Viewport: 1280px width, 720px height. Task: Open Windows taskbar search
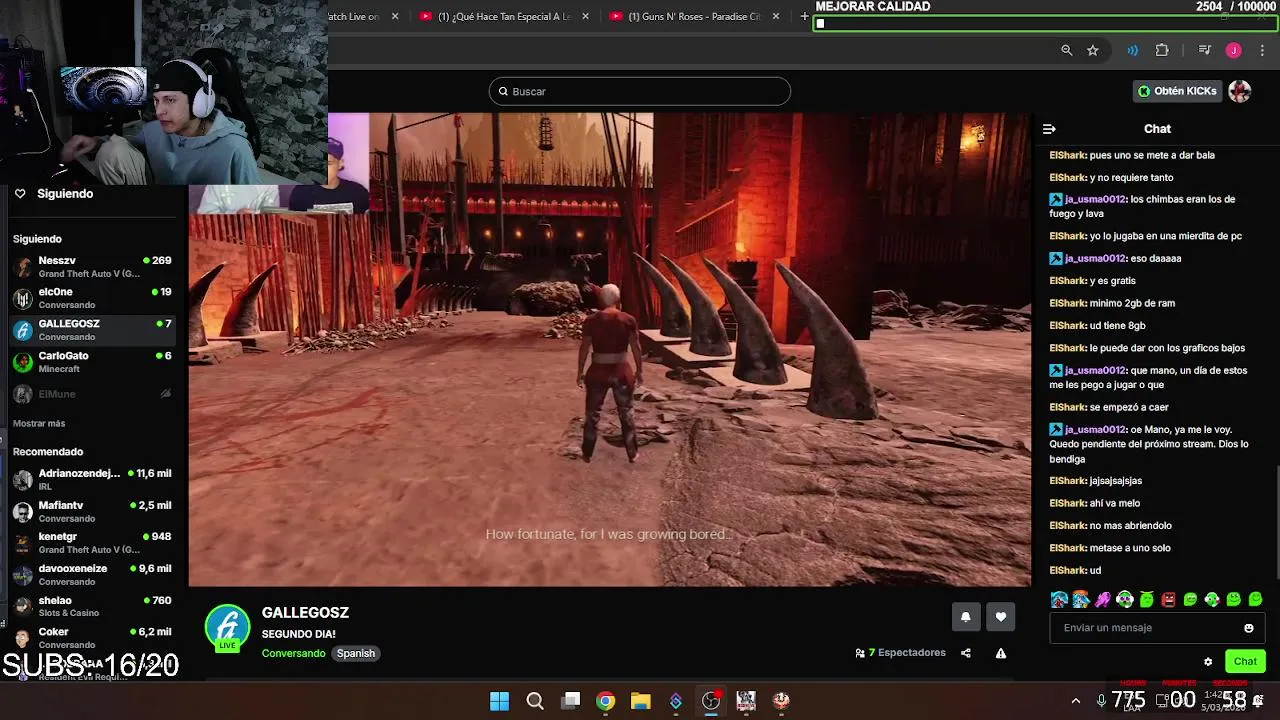pyautogui.click(x=535, y=701)
